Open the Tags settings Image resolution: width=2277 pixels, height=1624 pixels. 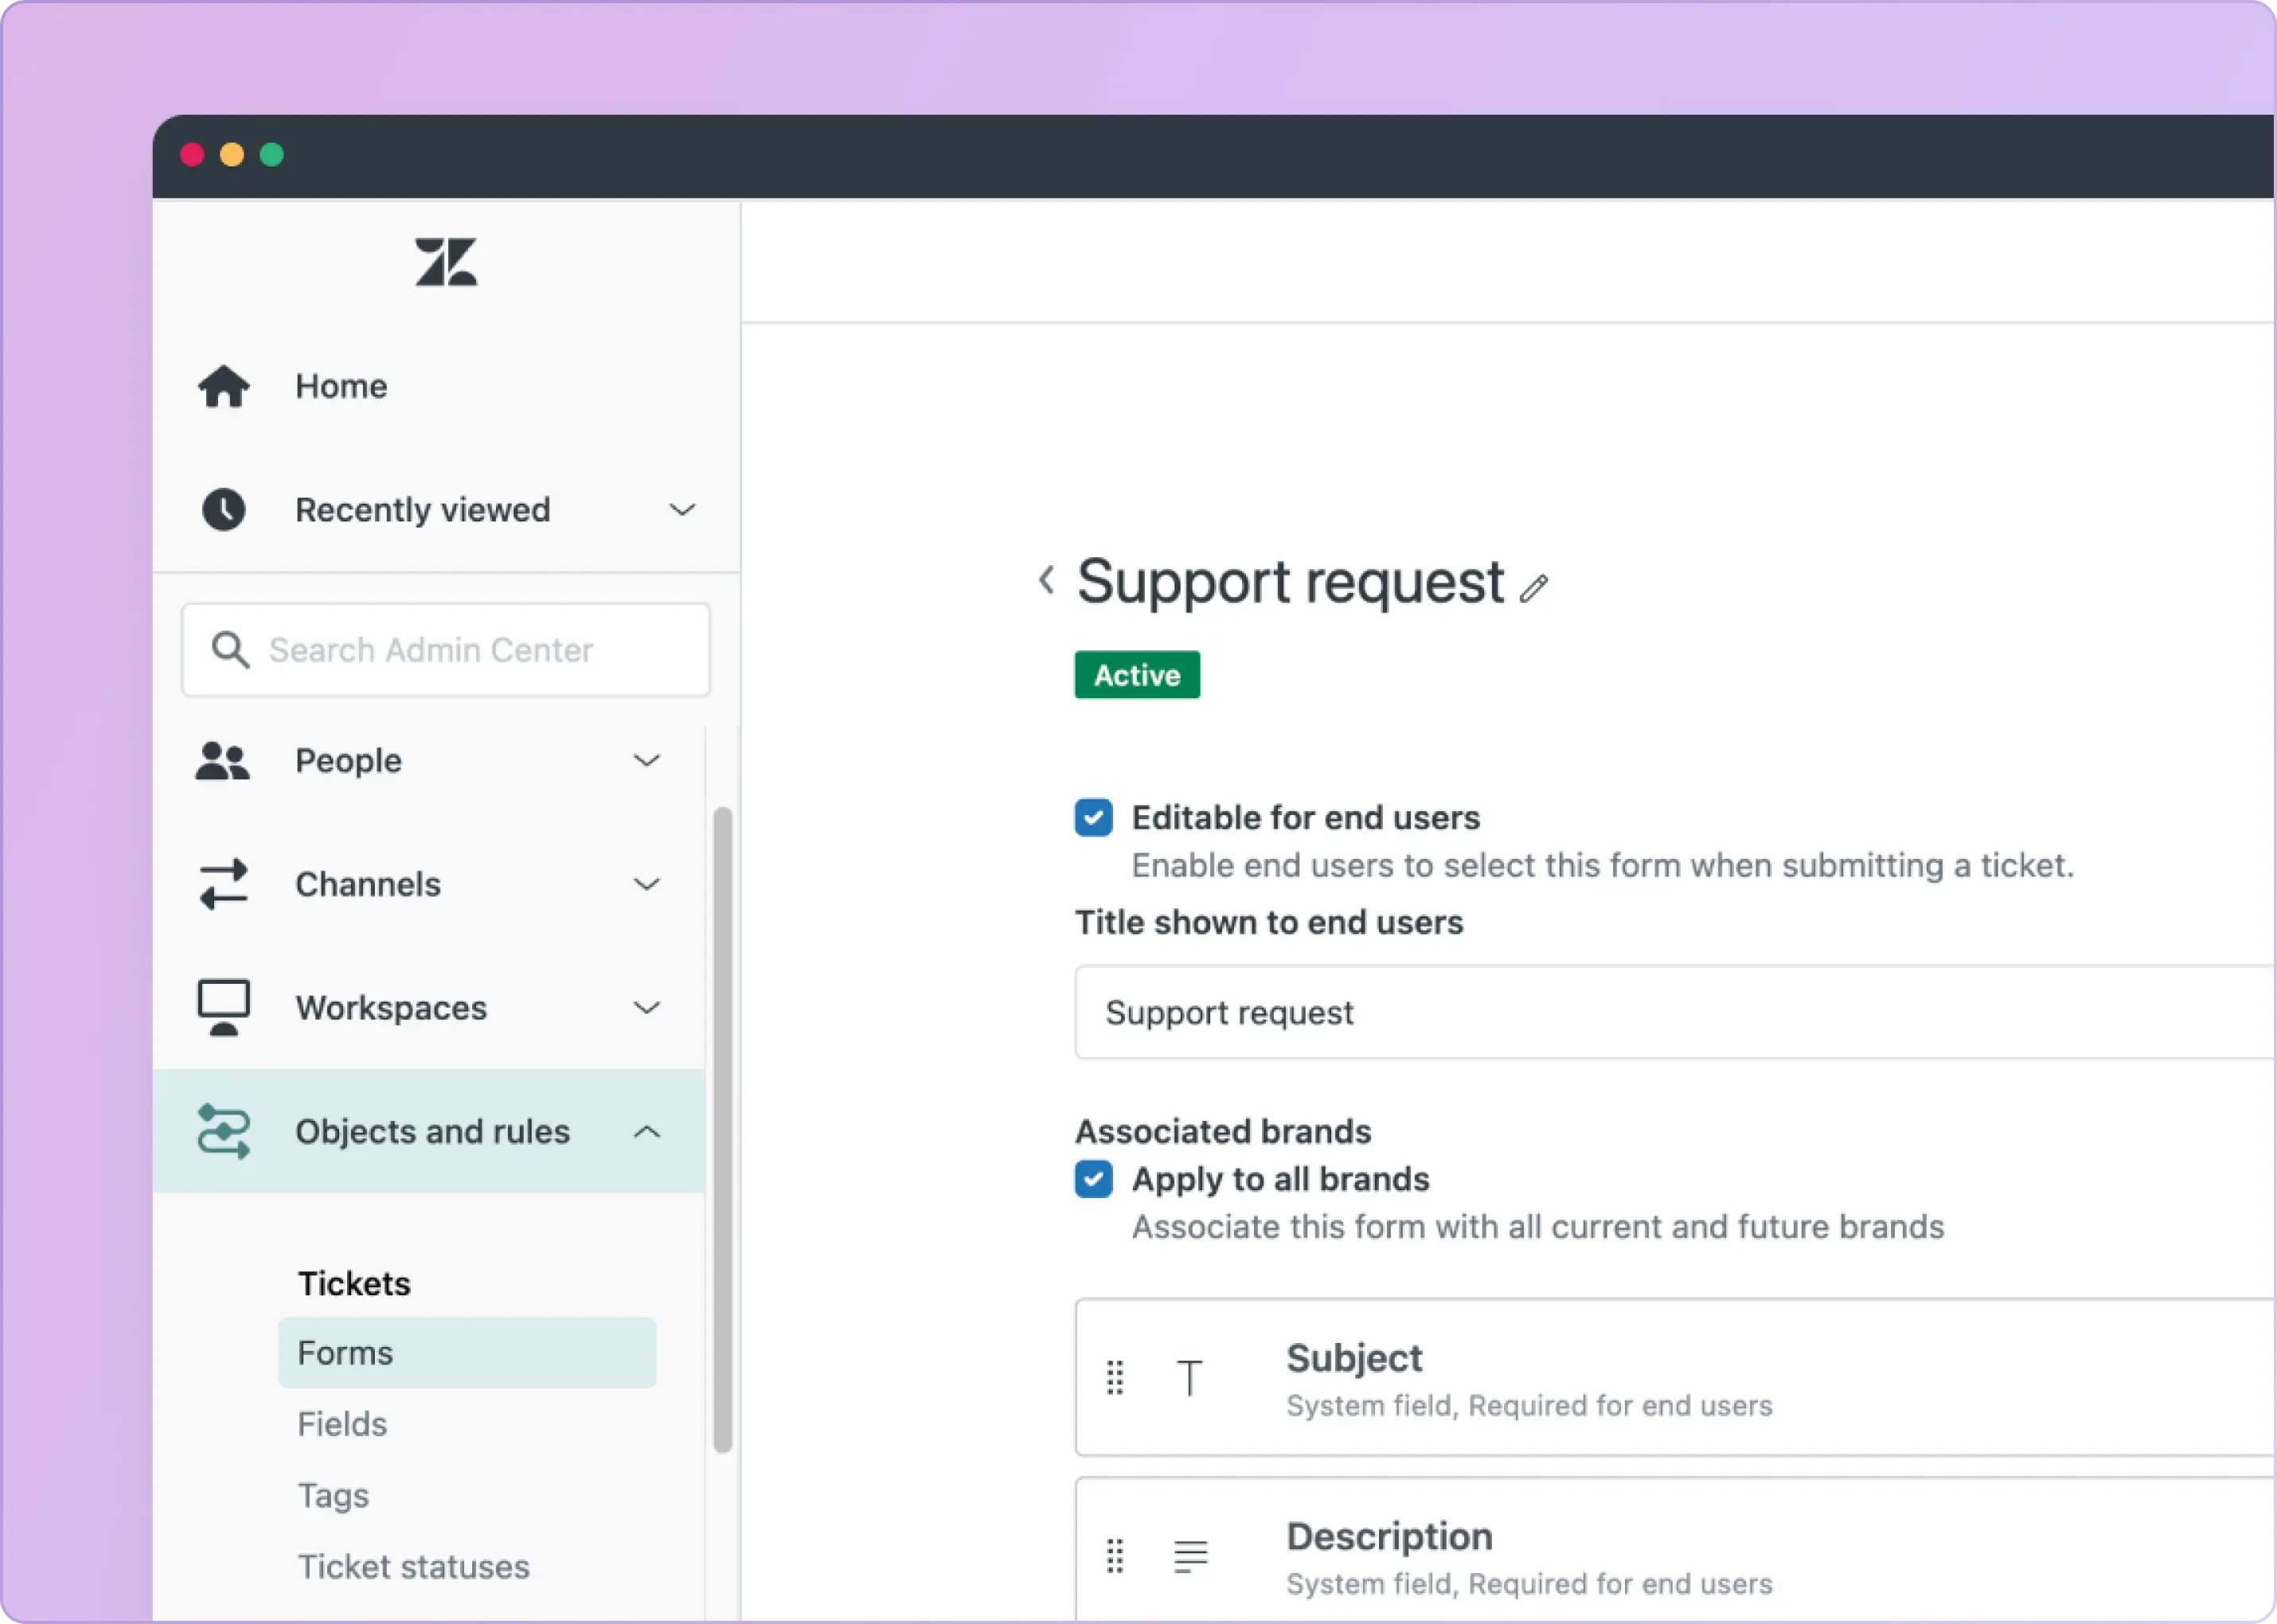click(333, 1495)
